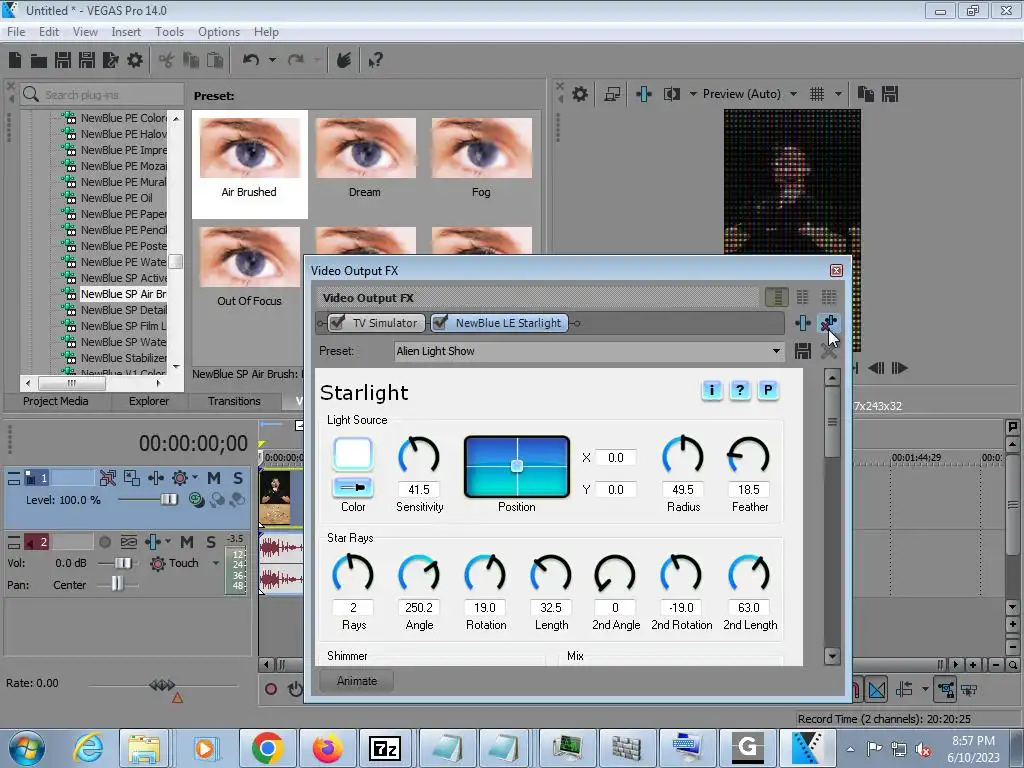Image resolution: width=1024 pixels, height=768 pixels.
Task: Mute audio track 2 with M button
Action: [187, 542]
